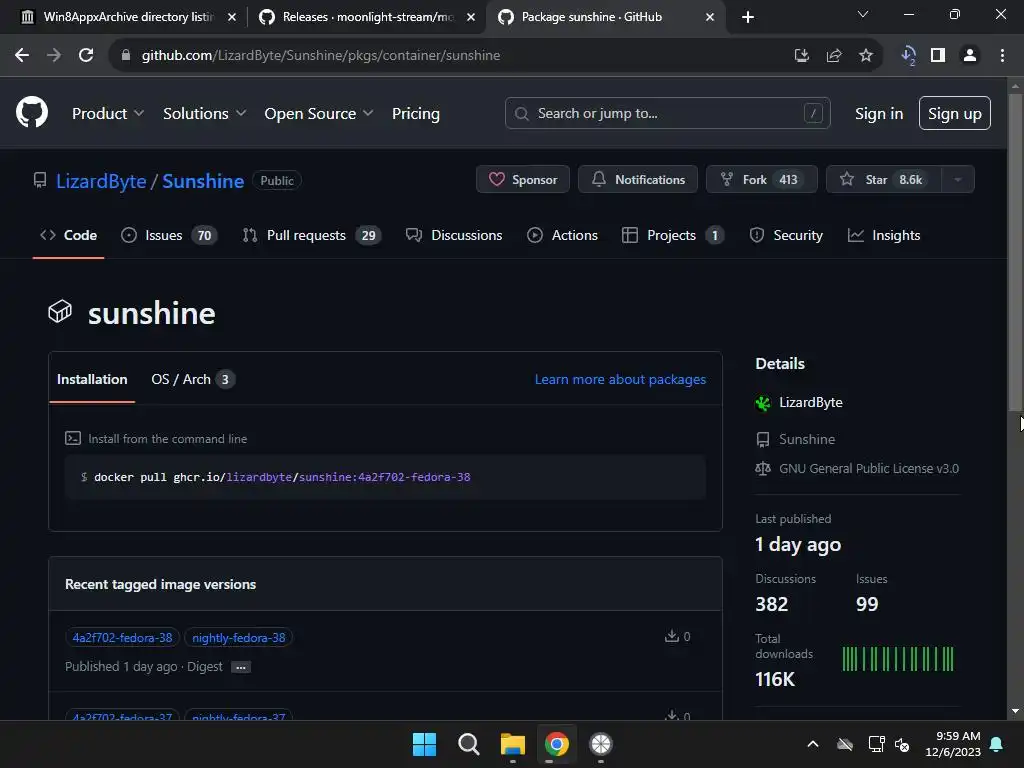
Task: Click the Notifications bell button
Action: 638,180
